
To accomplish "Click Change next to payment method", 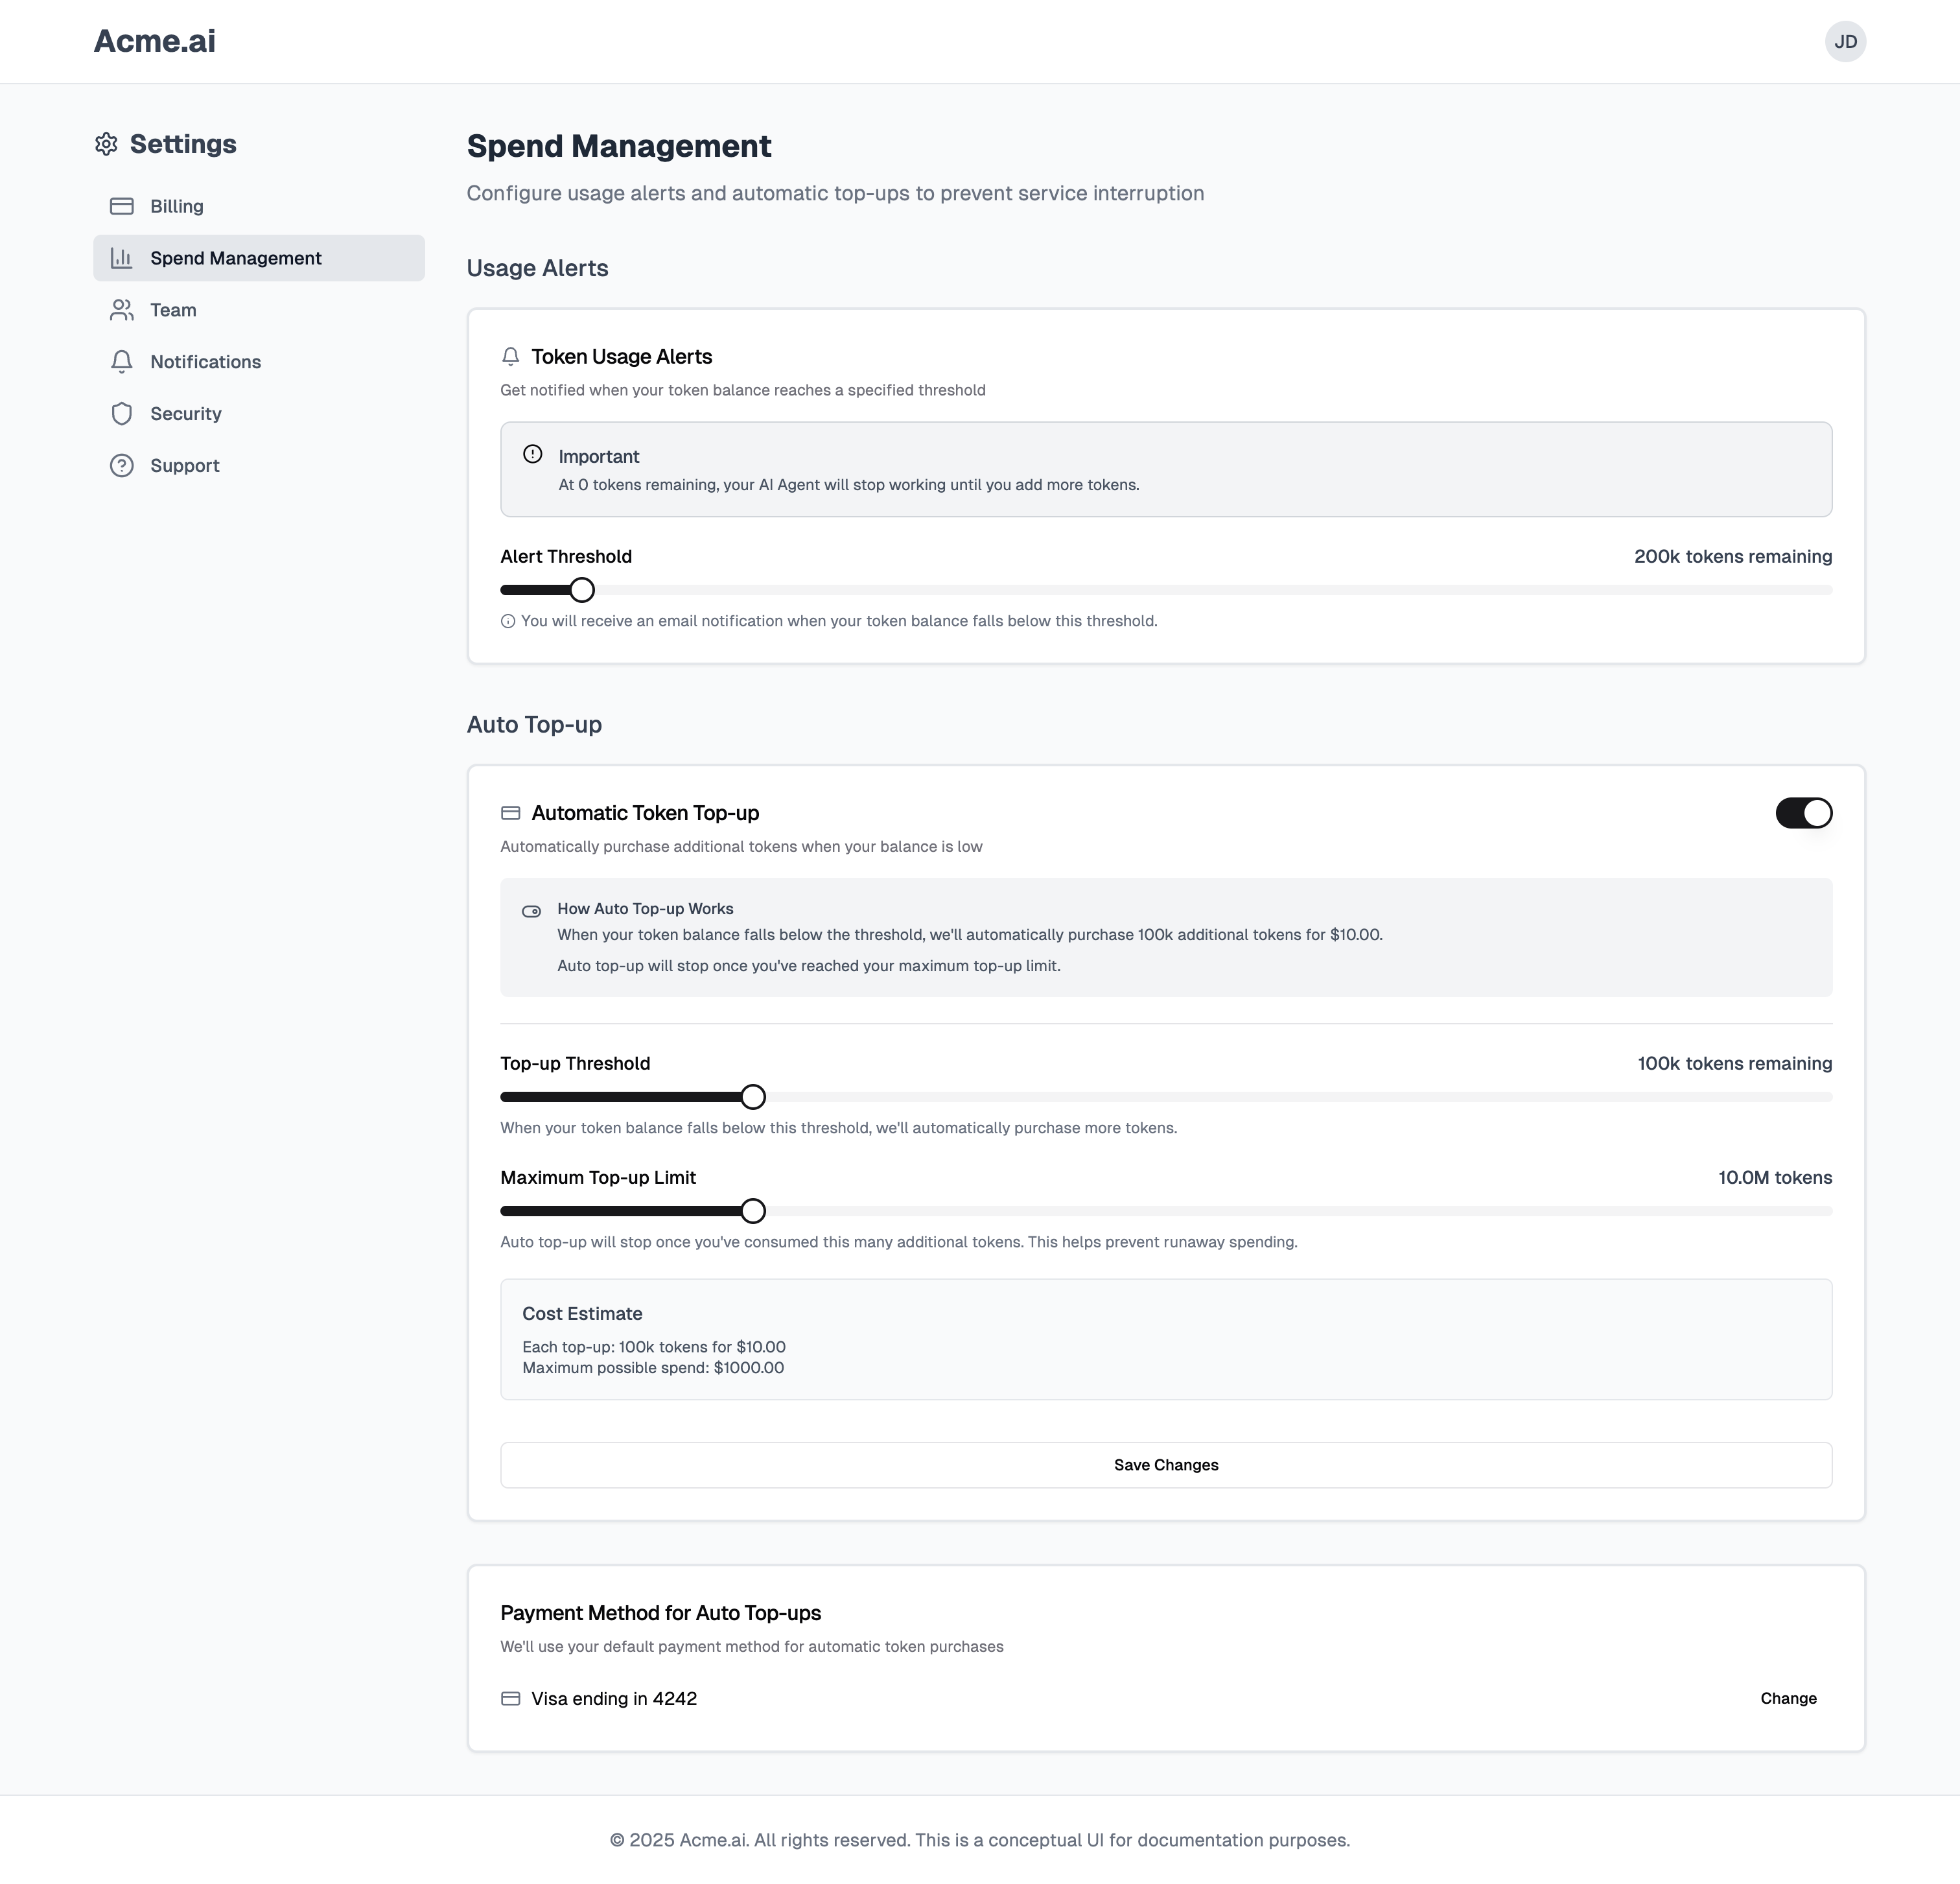I will [x=1788, y=1699].
